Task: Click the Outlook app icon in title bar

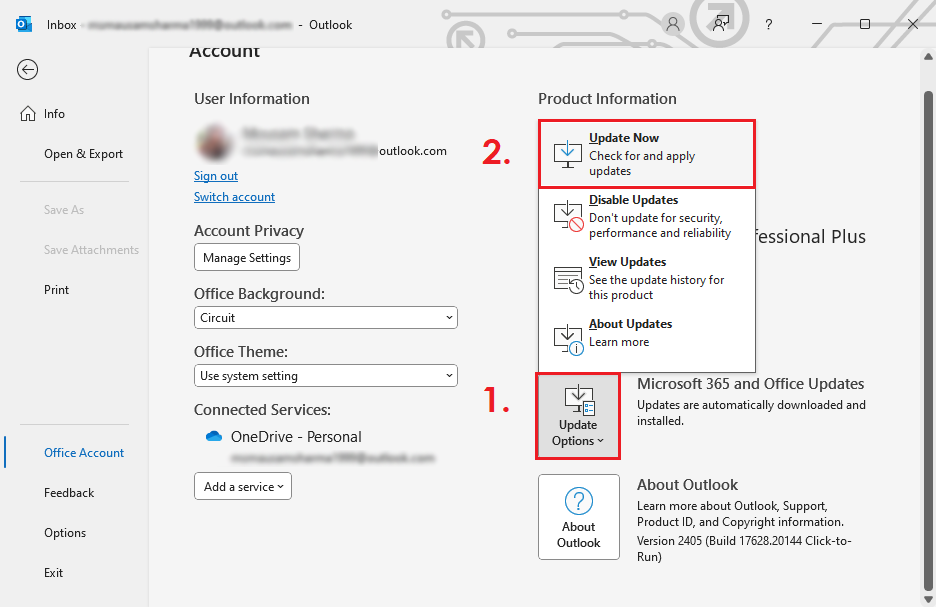Action: [x=22, y=23]
